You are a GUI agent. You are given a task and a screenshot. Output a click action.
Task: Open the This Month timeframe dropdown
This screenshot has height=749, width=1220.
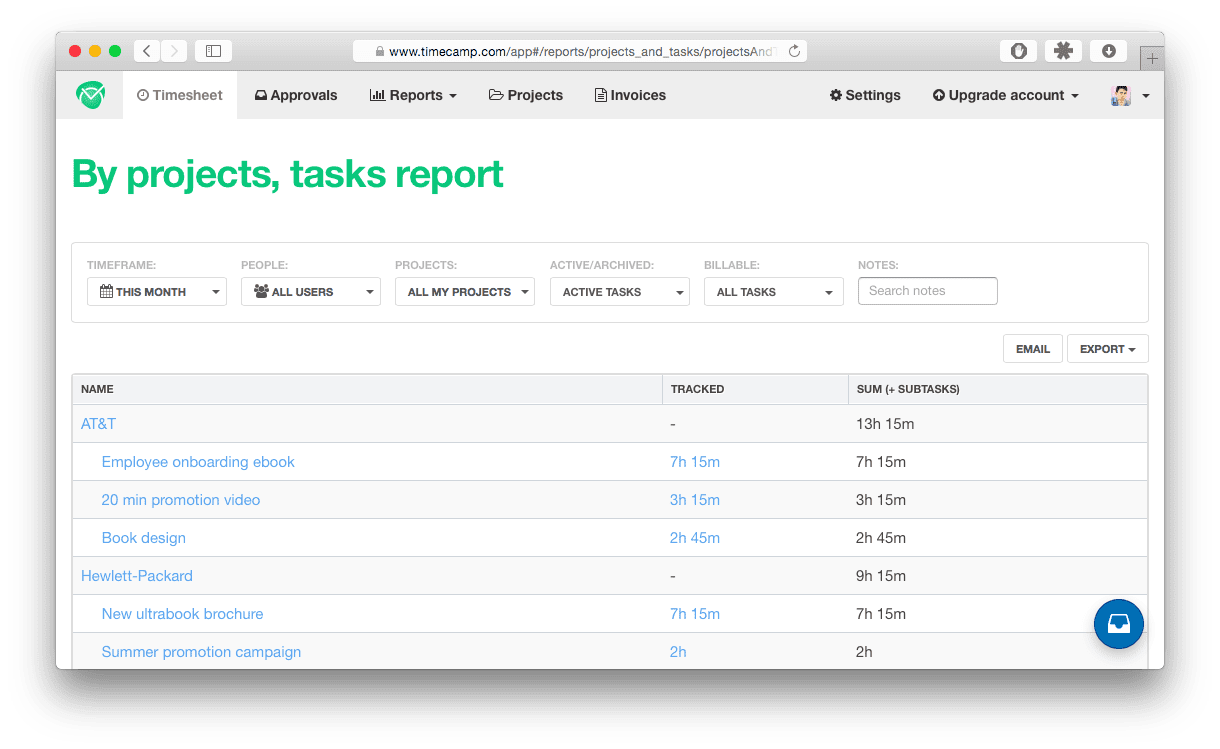coord(157,291)
